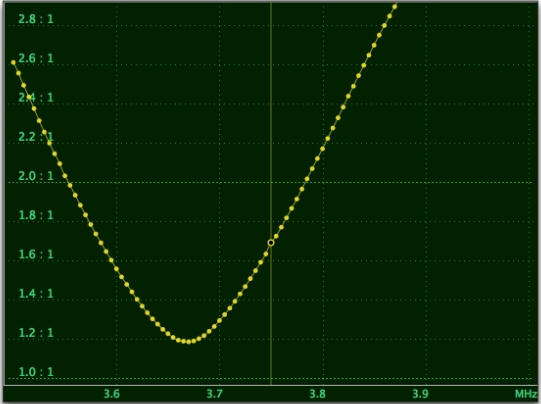This screenshot has width=541, height=404.
Task: Click the 3.9 frequency axis label
Action: (421, 394)
